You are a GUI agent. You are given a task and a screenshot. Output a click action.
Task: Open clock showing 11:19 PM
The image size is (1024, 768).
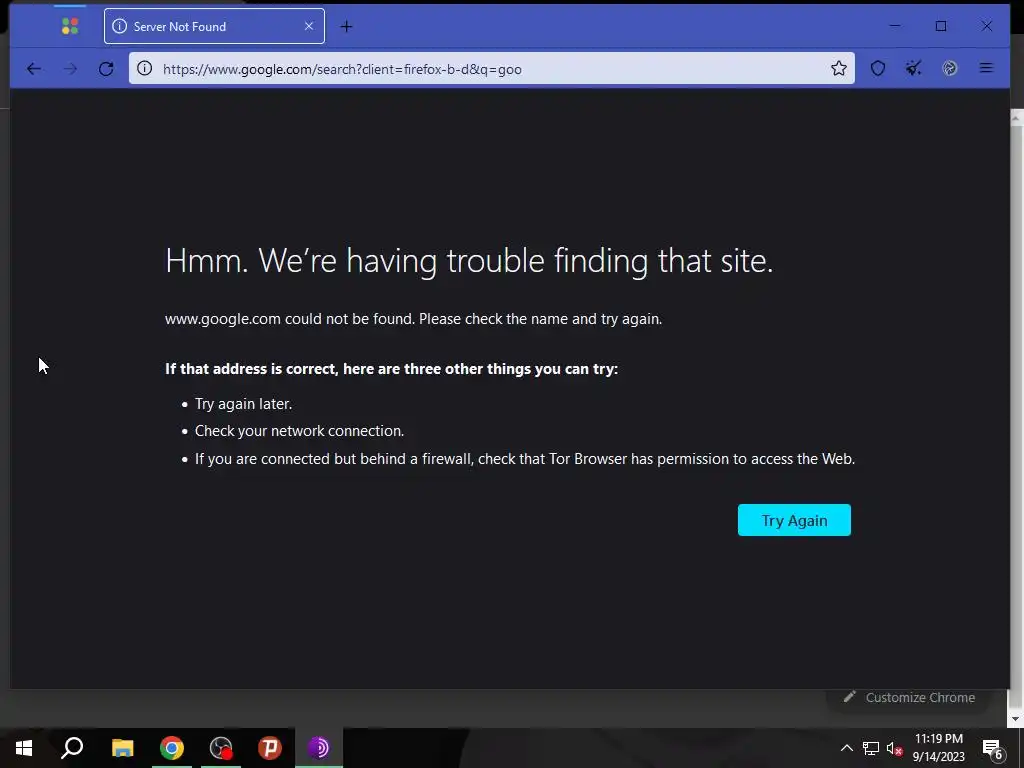pos(938,748)
